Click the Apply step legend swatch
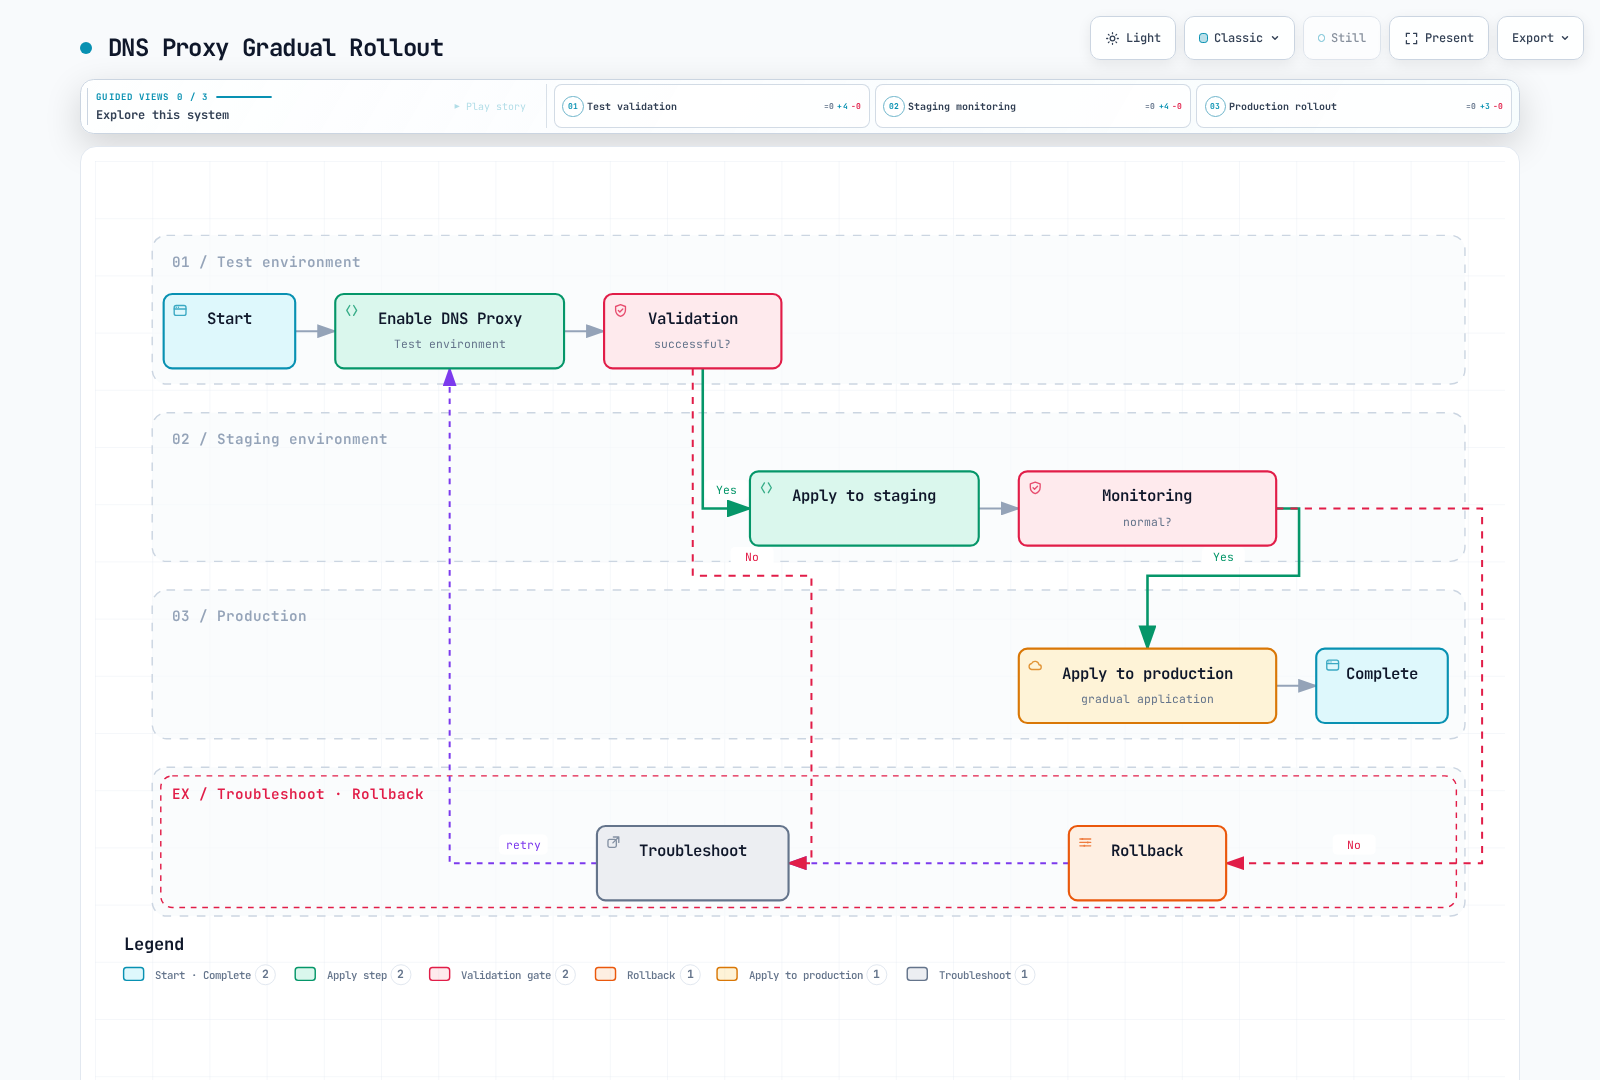Screen dimensions: 1600x1080 click(306, 975)
